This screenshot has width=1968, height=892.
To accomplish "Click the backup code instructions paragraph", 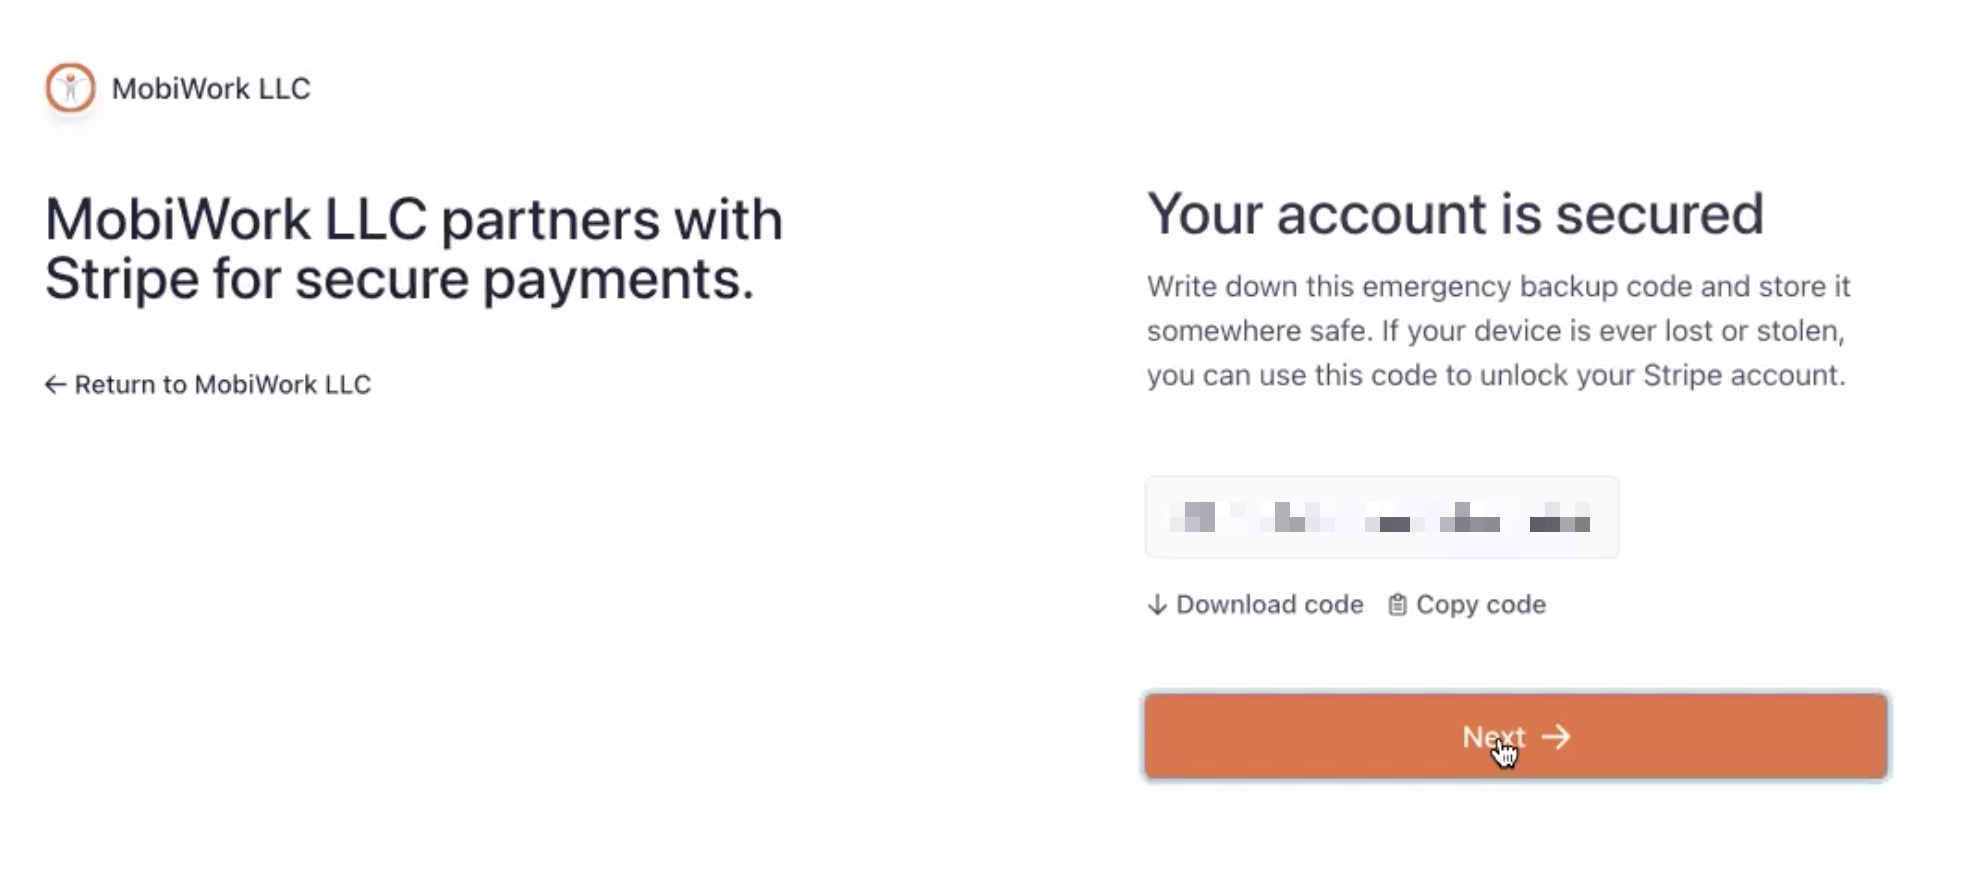I will click(1497, 331).
